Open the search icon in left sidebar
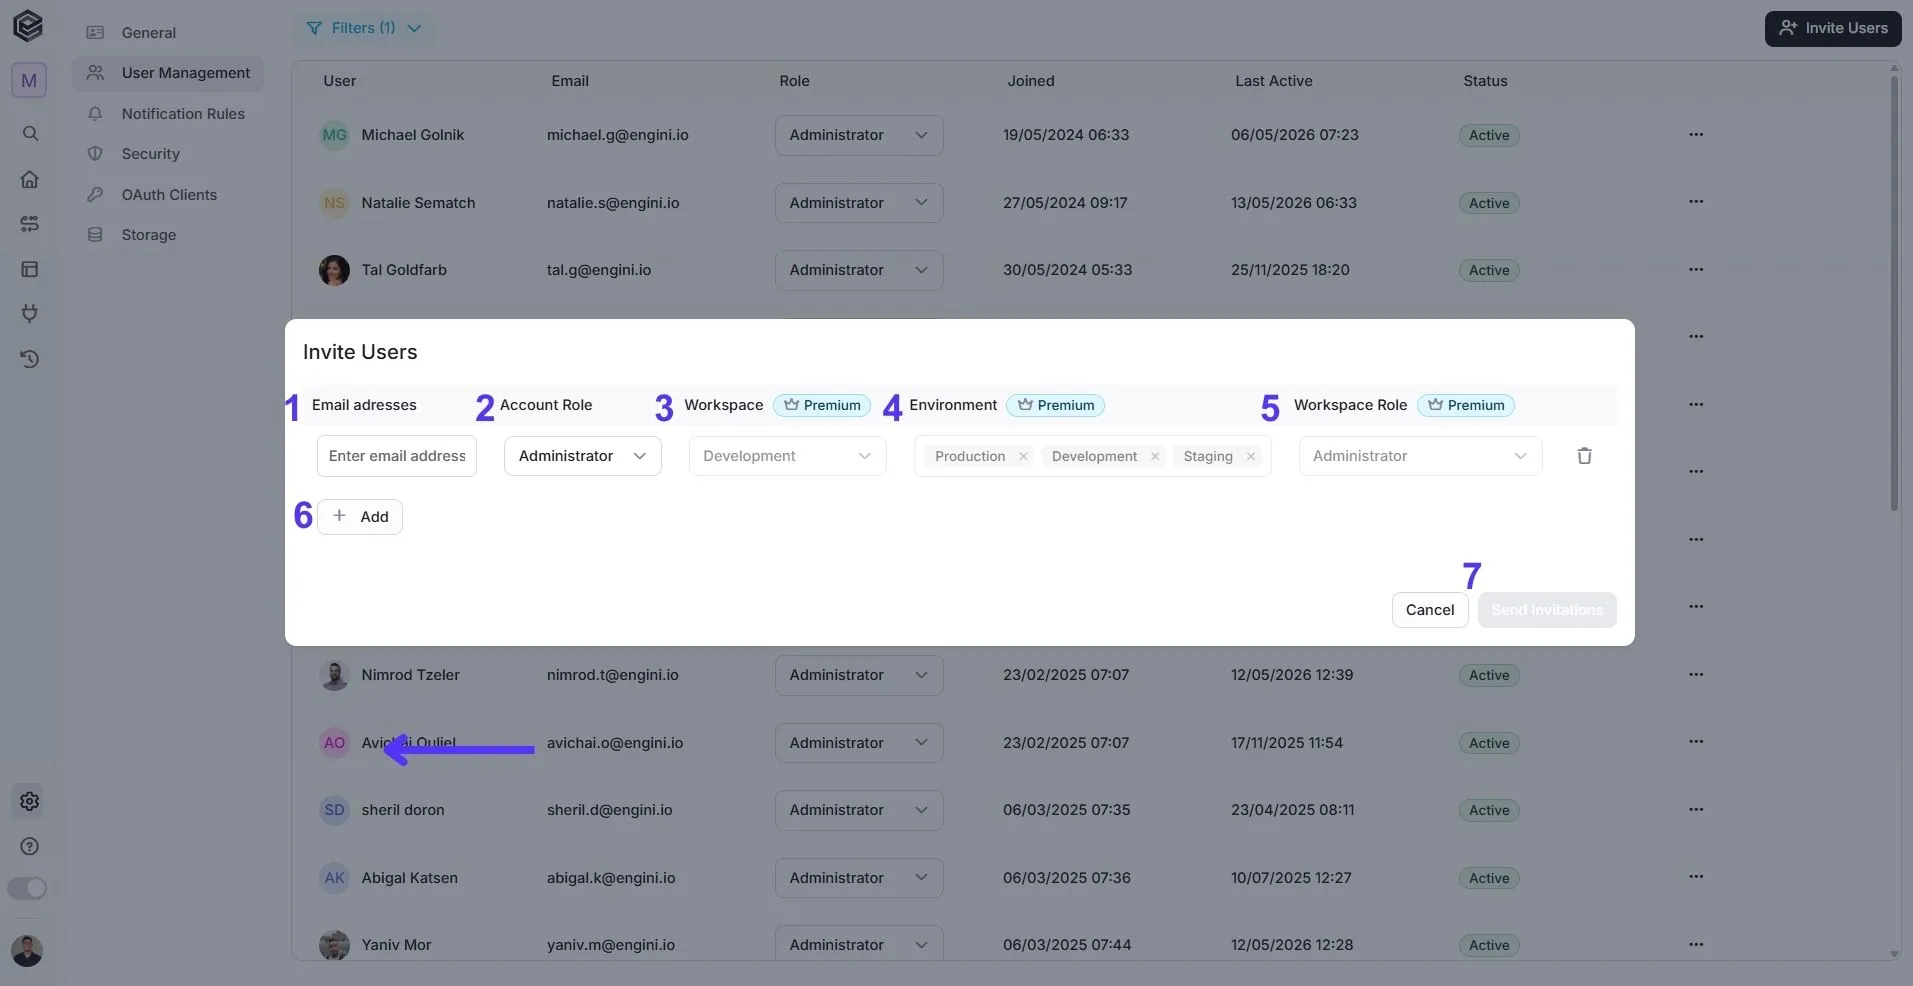The width and height of the screenshot is (1913, 986). (x=30, y=133)
